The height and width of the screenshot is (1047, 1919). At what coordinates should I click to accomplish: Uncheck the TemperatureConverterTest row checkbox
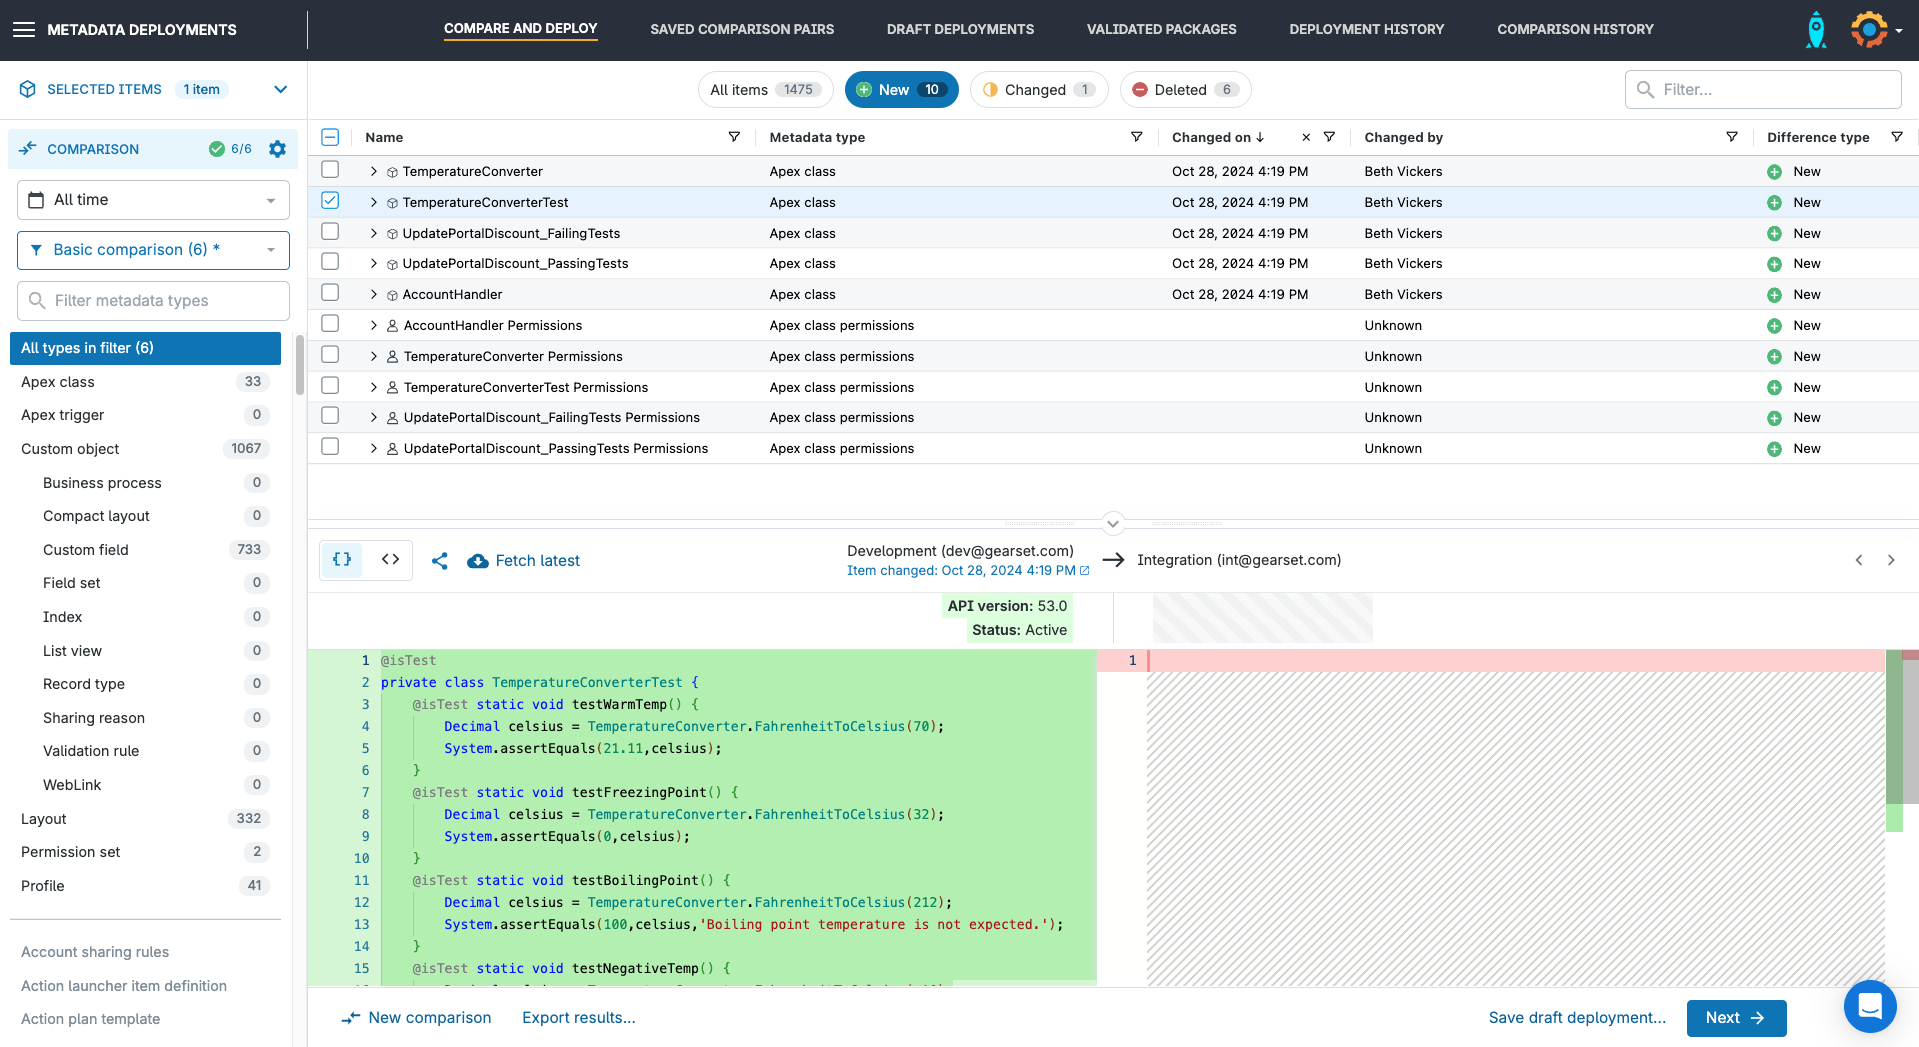[330, 201]
